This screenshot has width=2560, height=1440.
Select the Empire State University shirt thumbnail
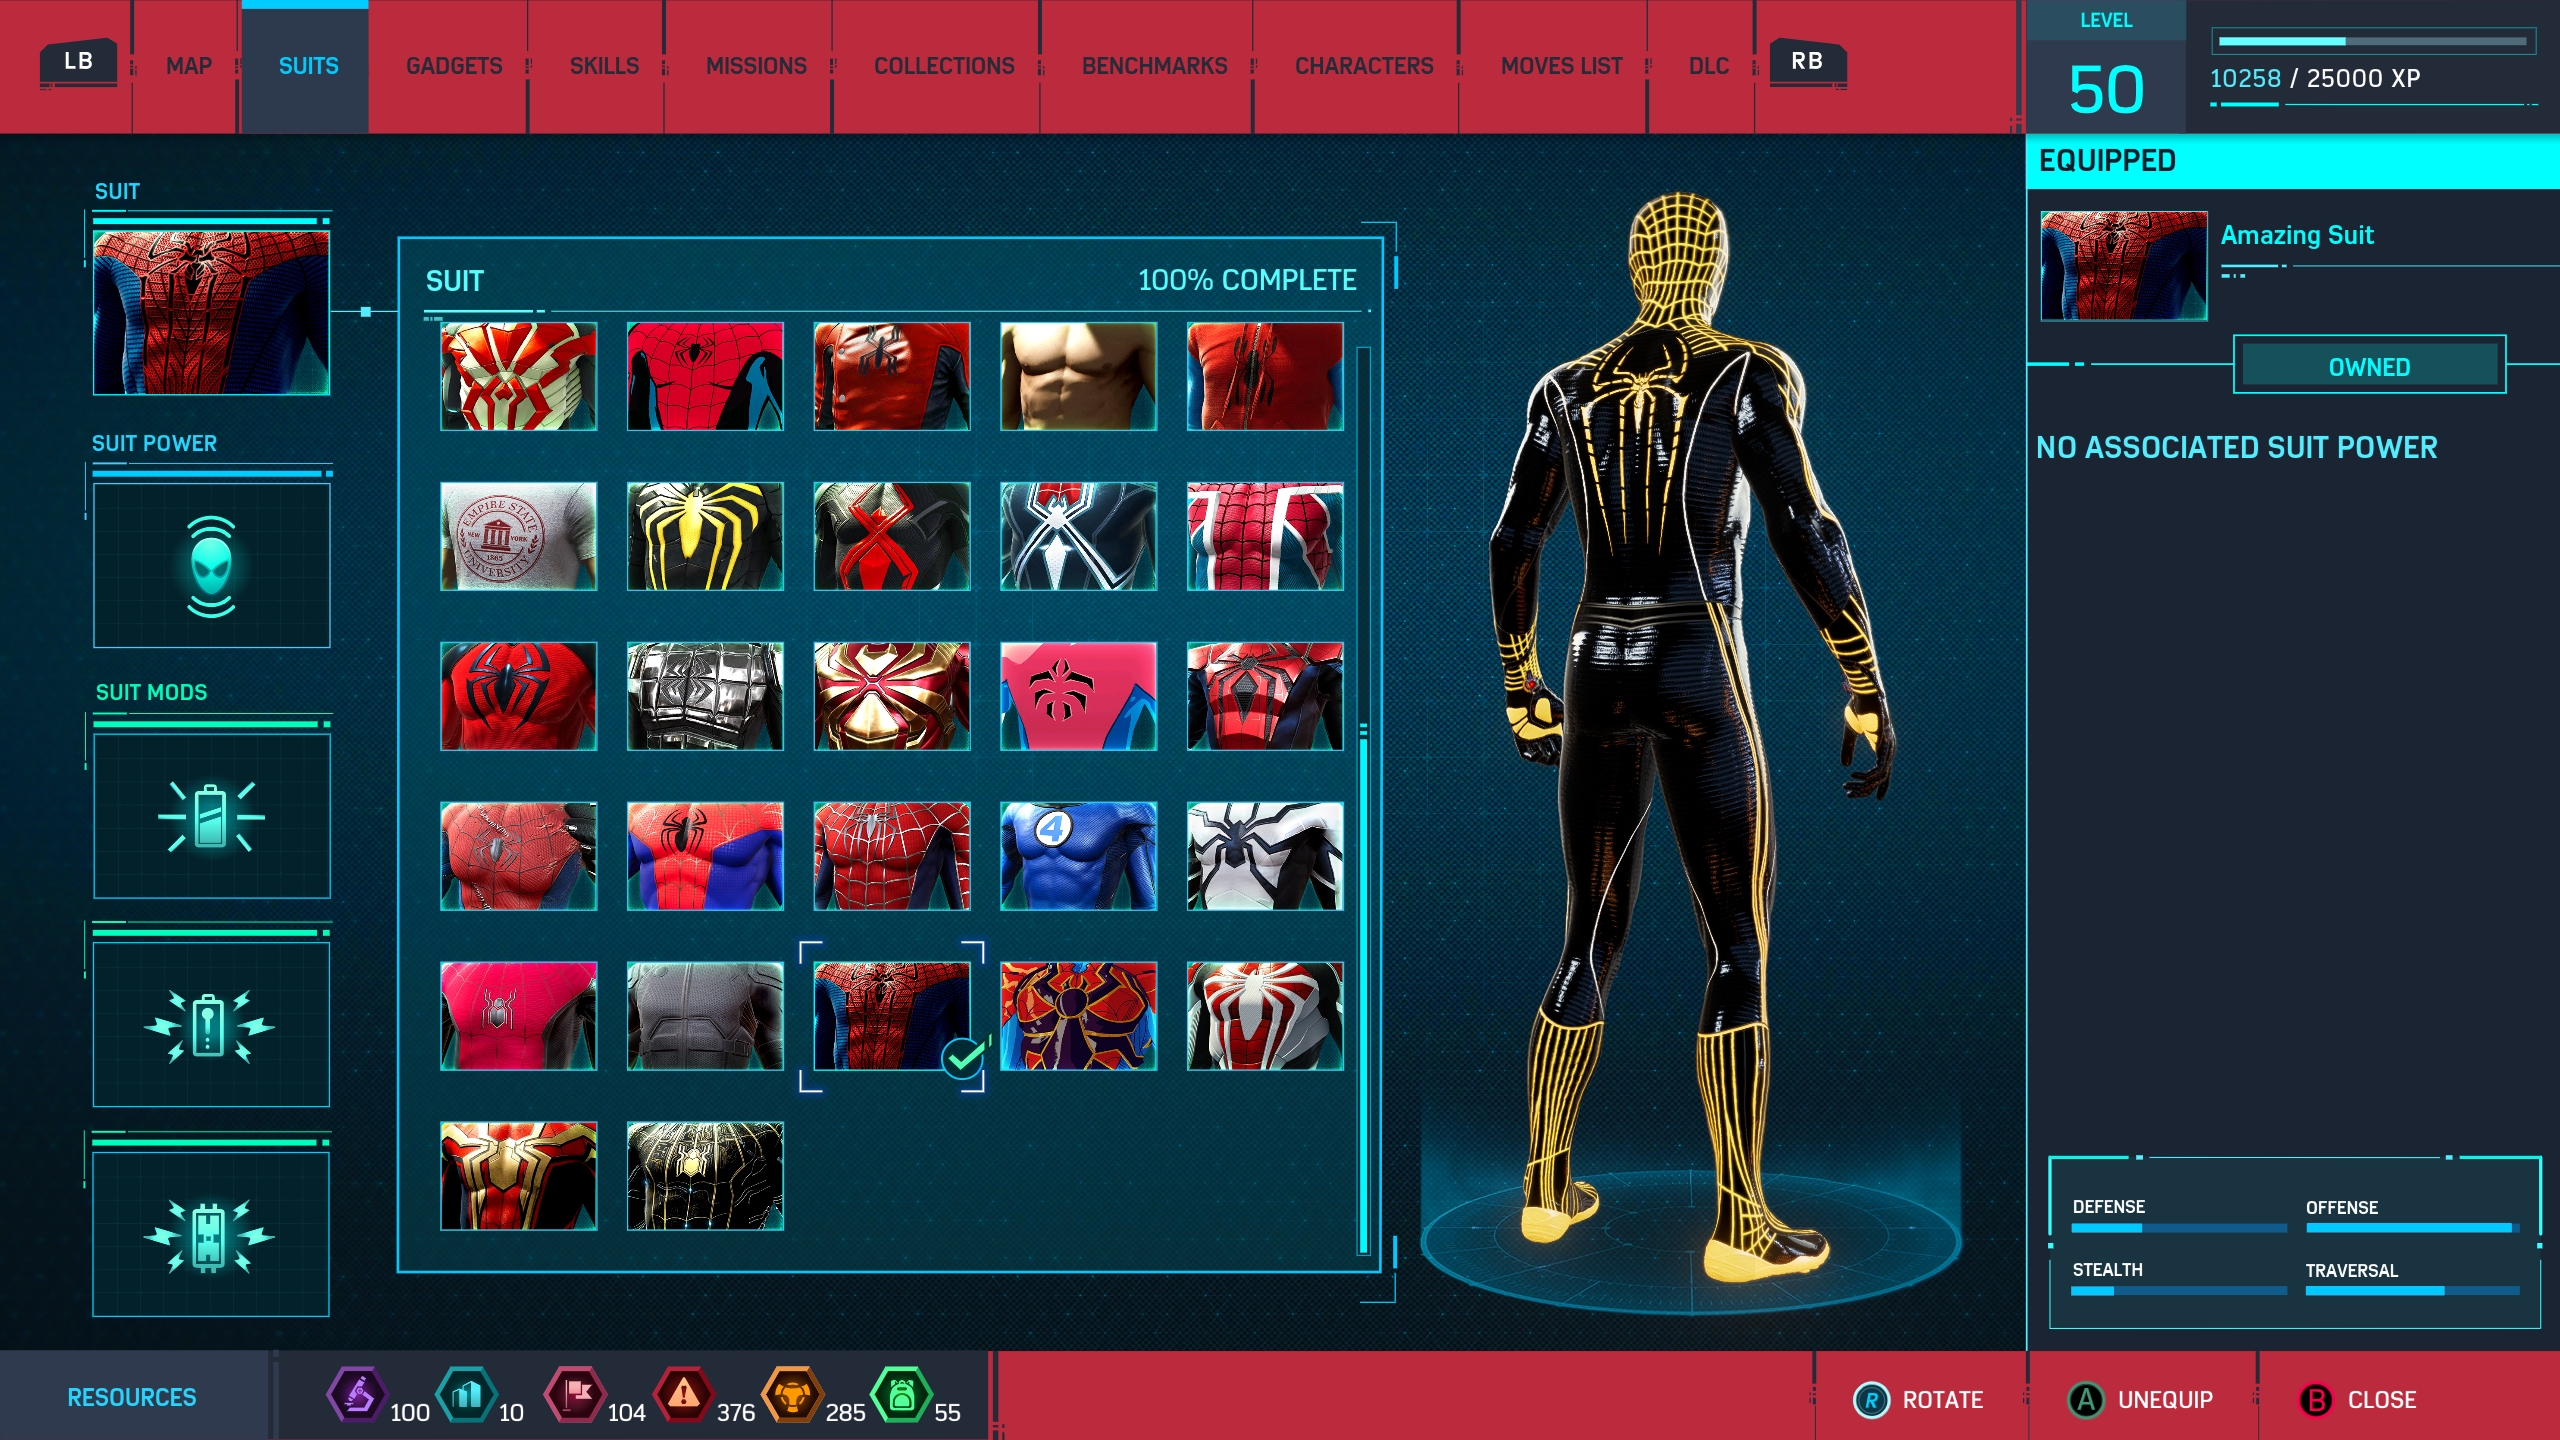[x=518, y=536]
